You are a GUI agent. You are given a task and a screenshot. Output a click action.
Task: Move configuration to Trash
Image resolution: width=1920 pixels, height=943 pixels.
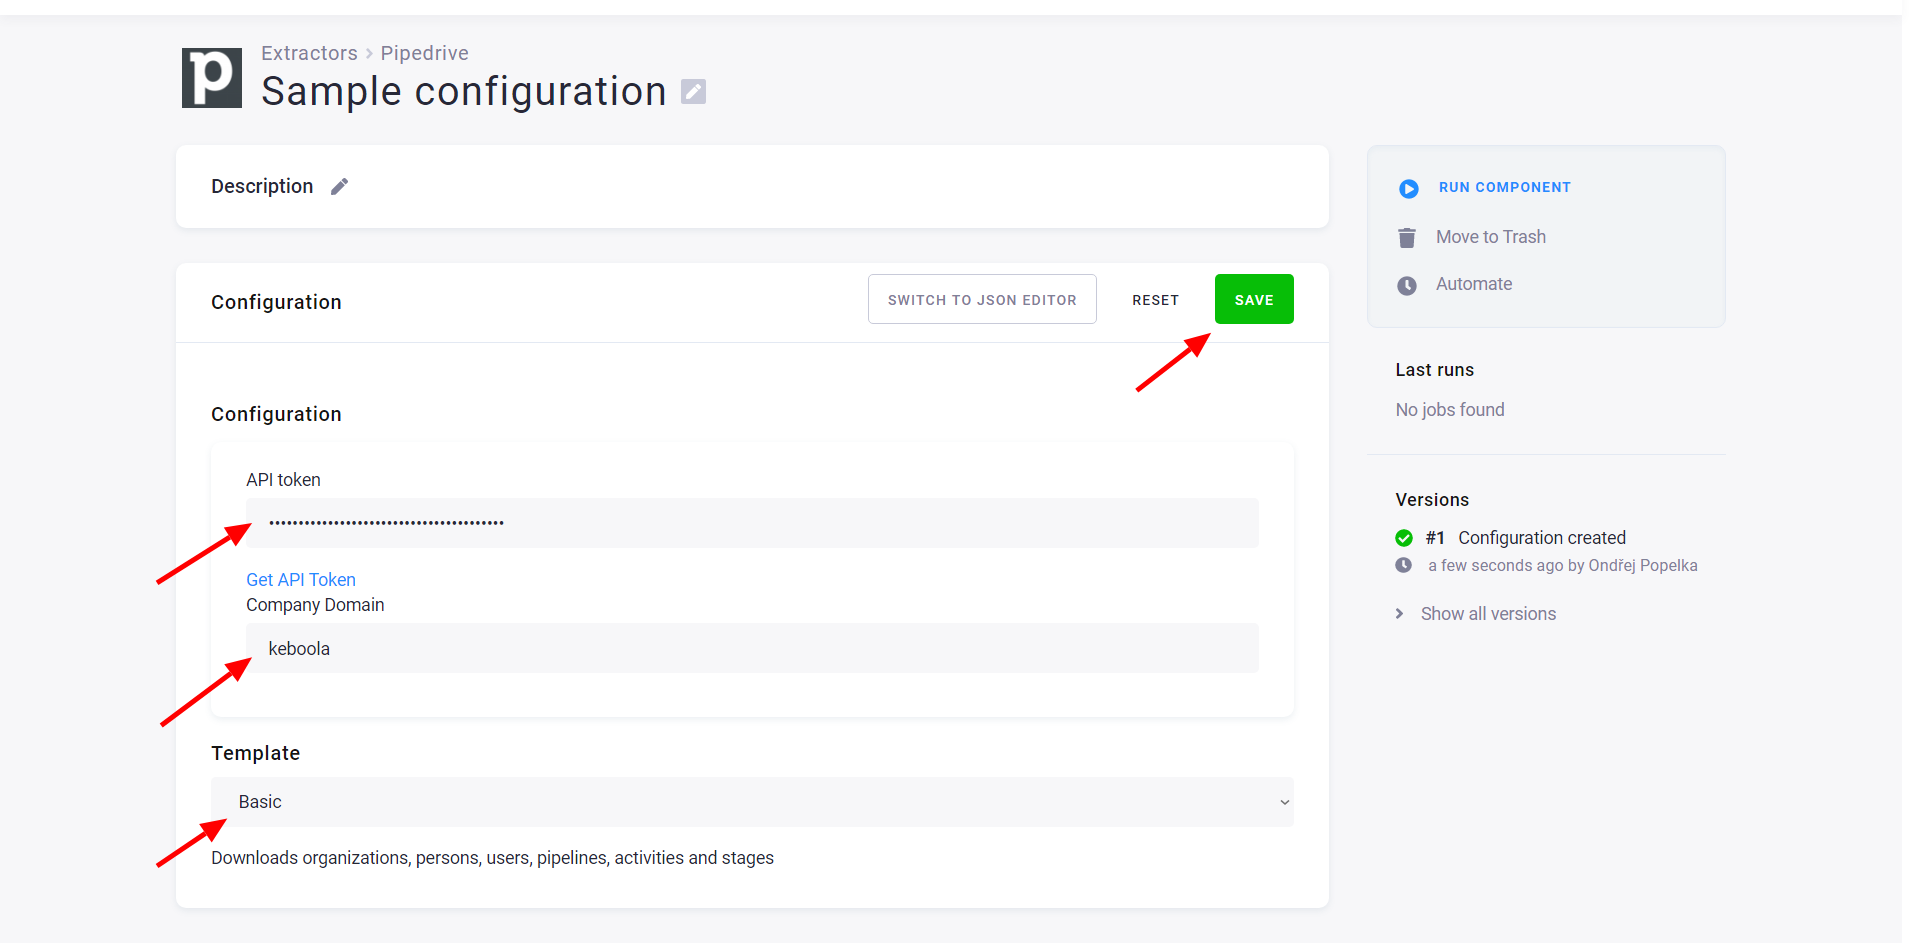click(x=1490, y=237)
